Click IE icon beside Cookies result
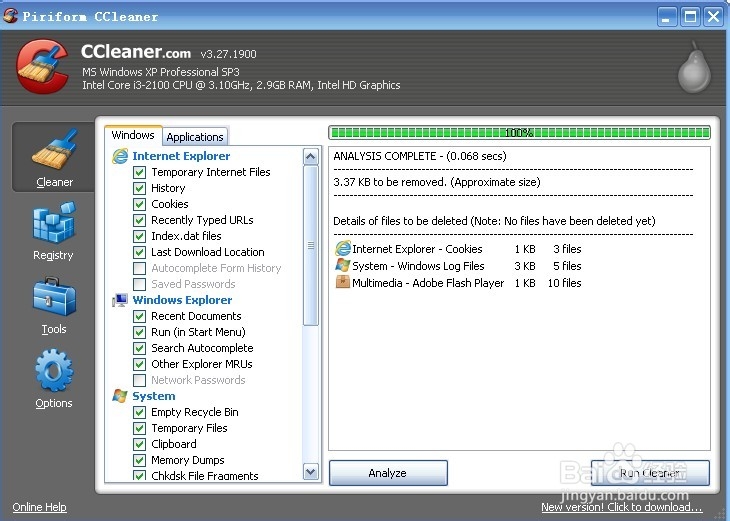 (343, 249)
